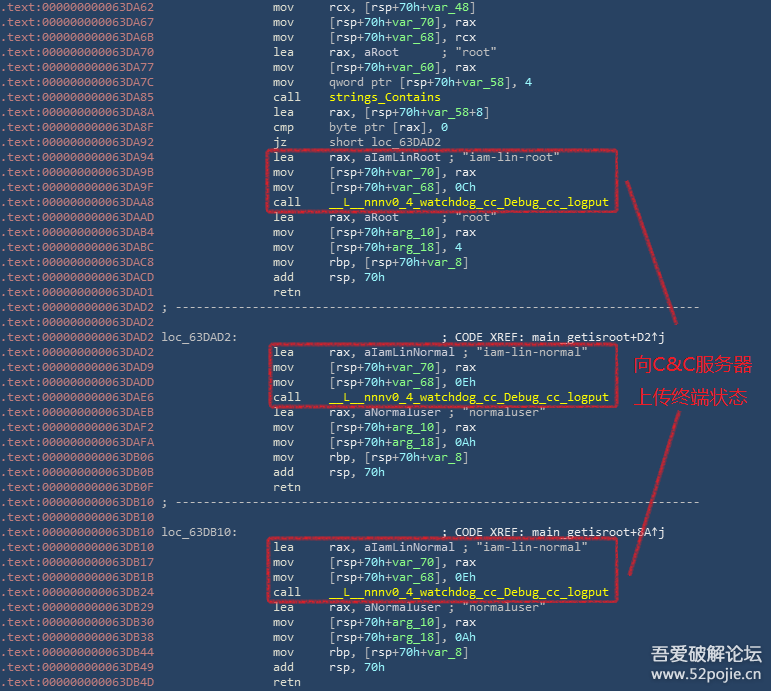771x691 pixels.
Task: Click aNormaluser operand at address 63DAEB
Action: 402,412
